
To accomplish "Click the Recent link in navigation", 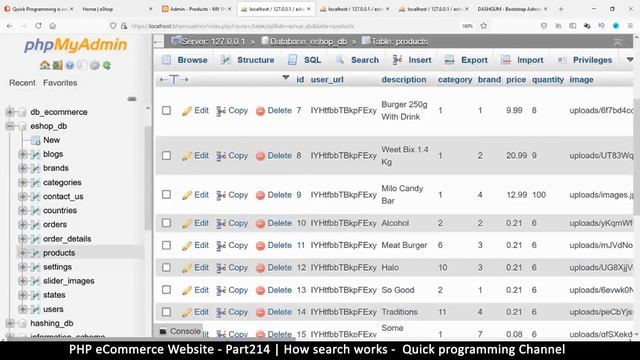I will point(22,83).
